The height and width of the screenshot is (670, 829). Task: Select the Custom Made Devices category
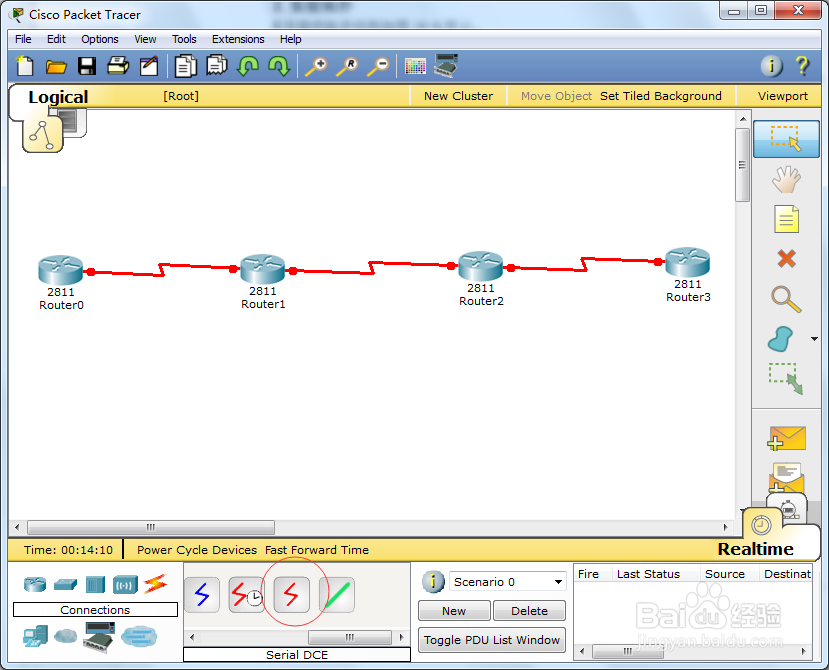[x=99, y=637]
